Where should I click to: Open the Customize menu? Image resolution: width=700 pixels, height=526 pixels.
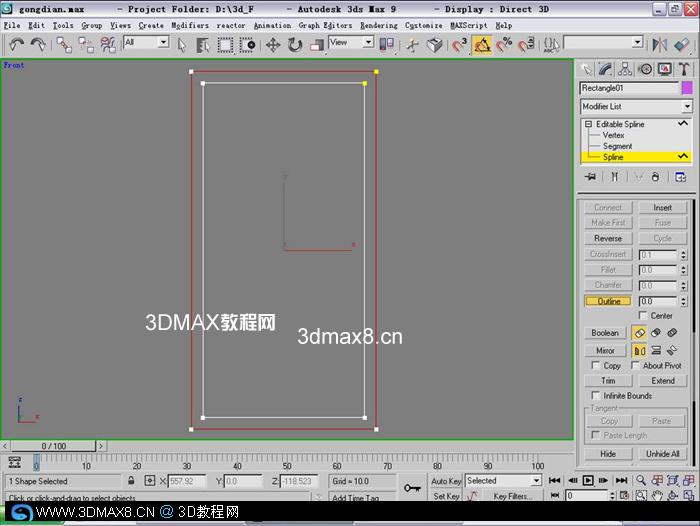[x=424, y=25]
